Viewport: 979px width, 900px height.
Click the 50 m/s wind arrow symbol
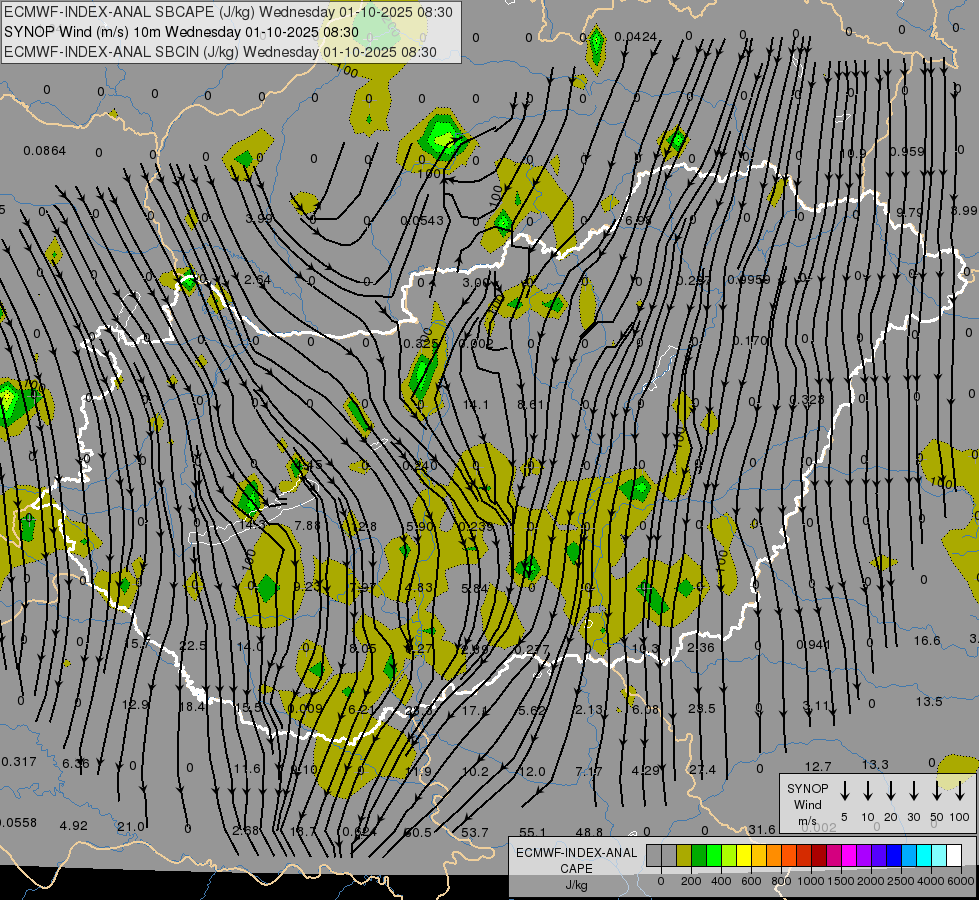coord(937,791)
